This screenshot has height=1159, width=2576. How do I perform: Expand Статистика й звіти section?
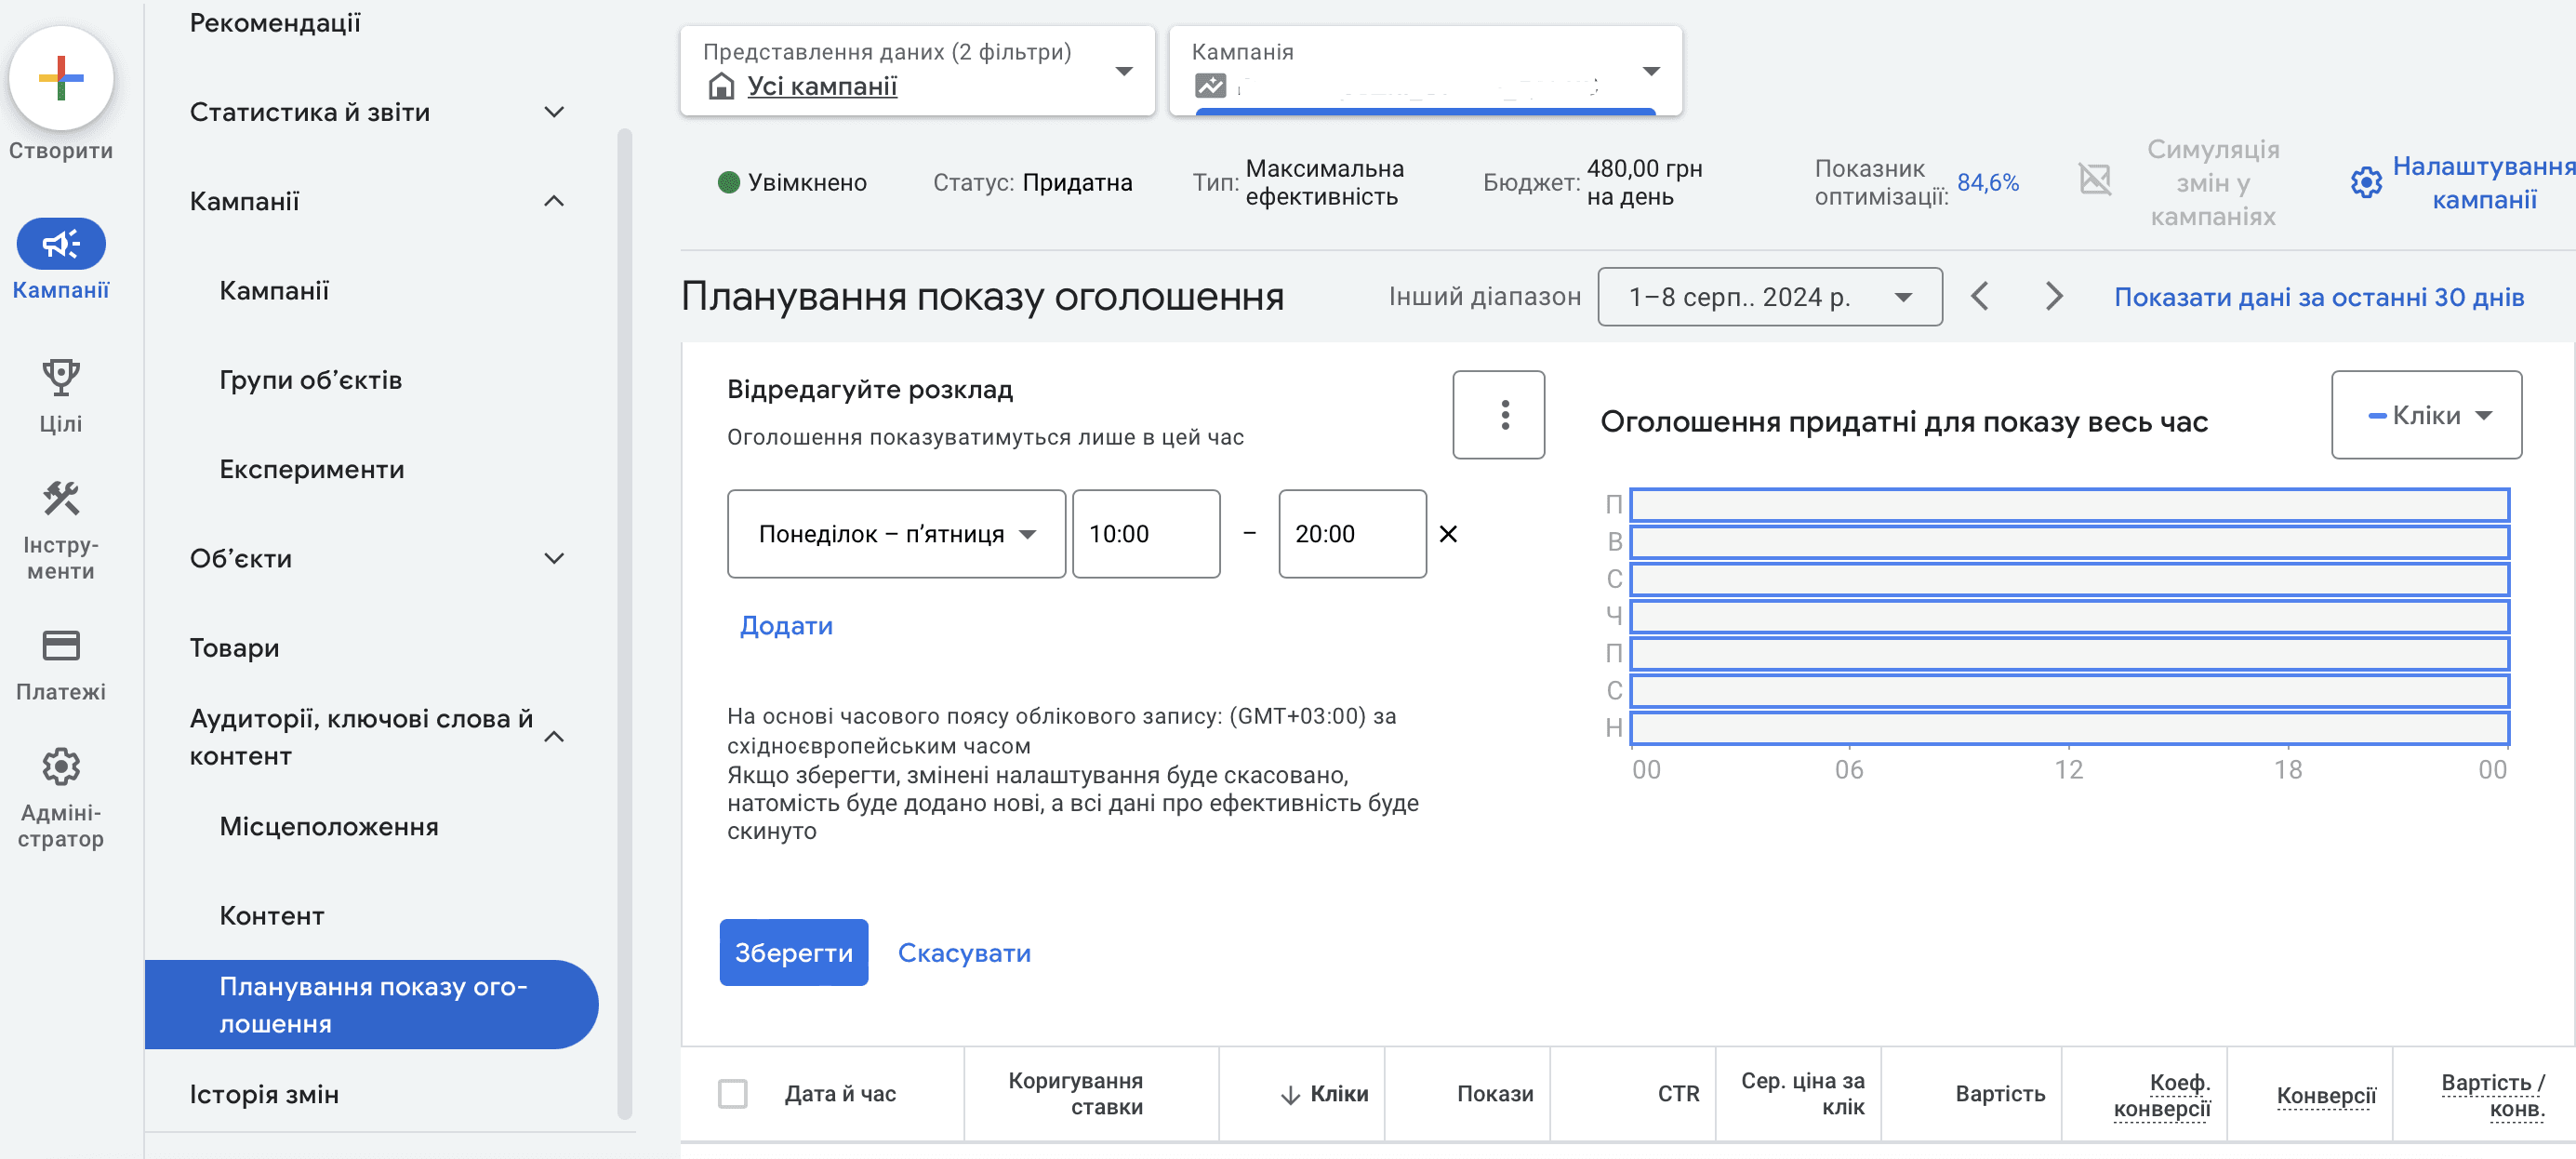pyautogui.click(x=554, y=112)
